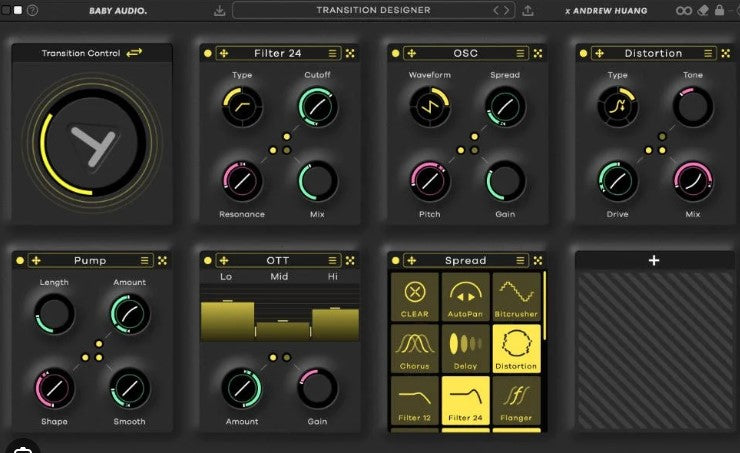Open OSC module menu
740x453 pixels.
pos(520,53)
